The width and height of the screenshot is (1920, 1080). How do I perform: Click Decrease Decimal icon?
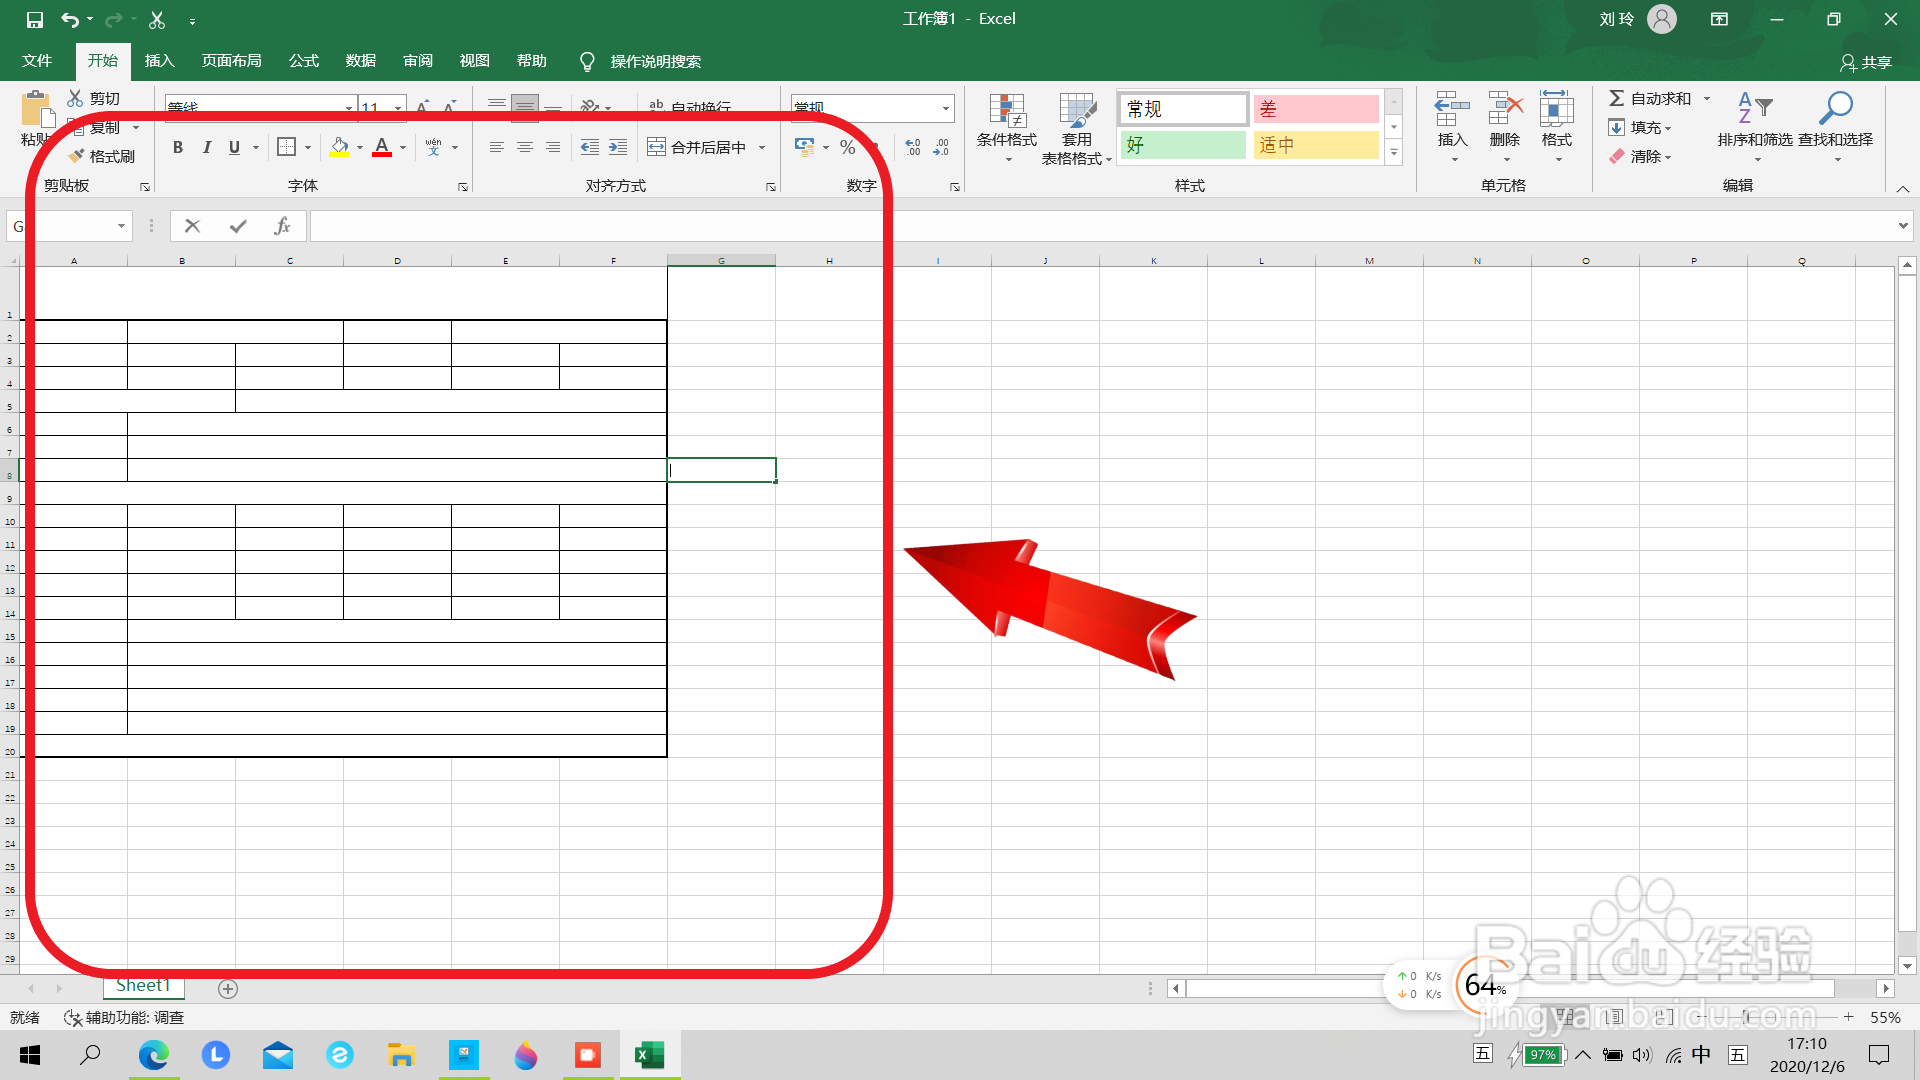click(x=941, y=148)
